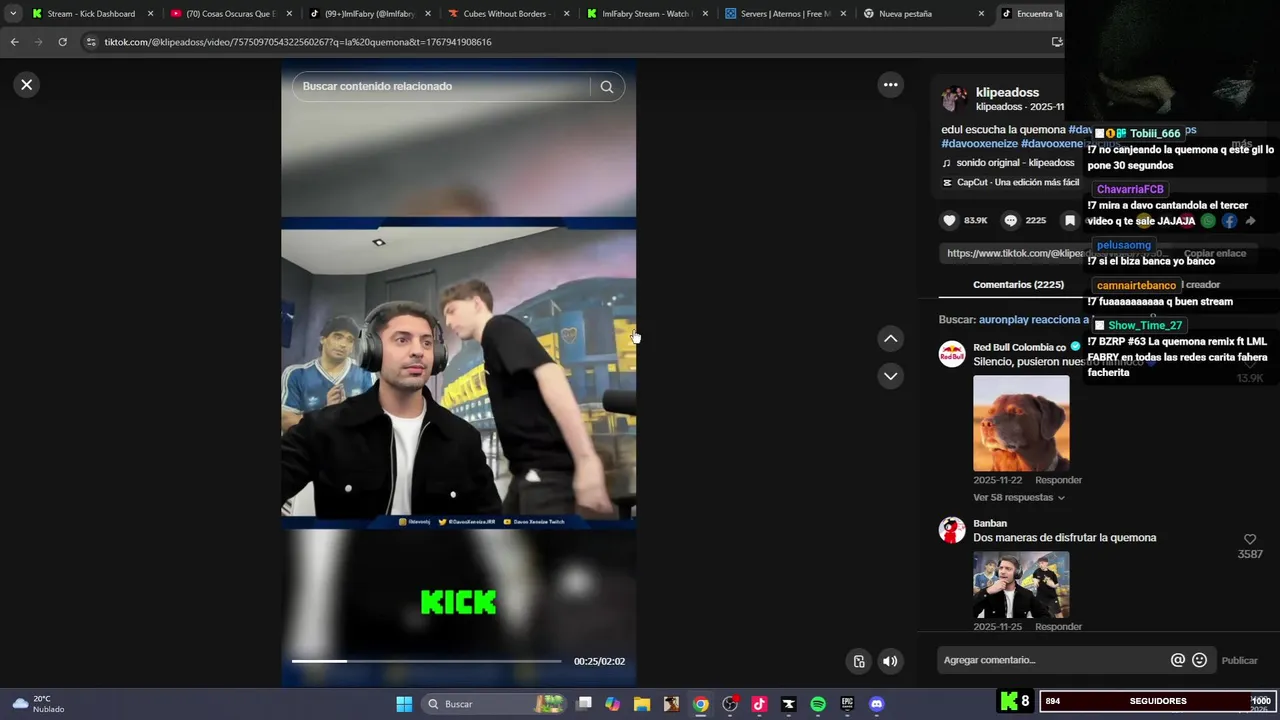This screenshot has height=720, width=1280.
Task: Switch to the 'Cubes Without Borders' tab
Action: coord(508,14)
